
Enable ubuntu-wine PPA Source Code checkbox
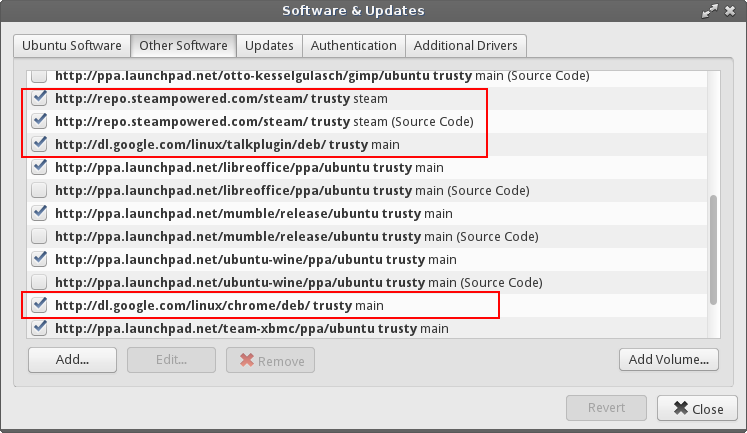click(x=39, y=282)
